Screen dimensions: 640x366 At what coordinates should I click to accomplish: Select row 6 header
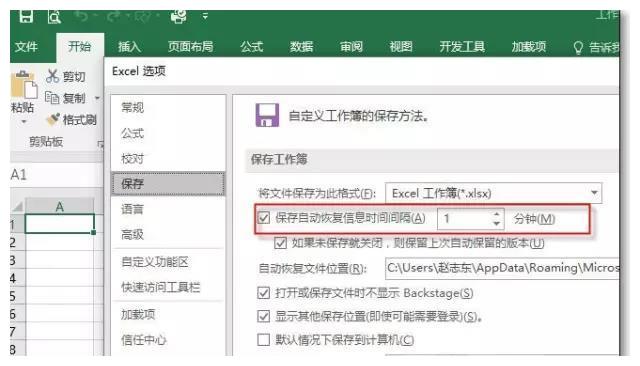17,314
